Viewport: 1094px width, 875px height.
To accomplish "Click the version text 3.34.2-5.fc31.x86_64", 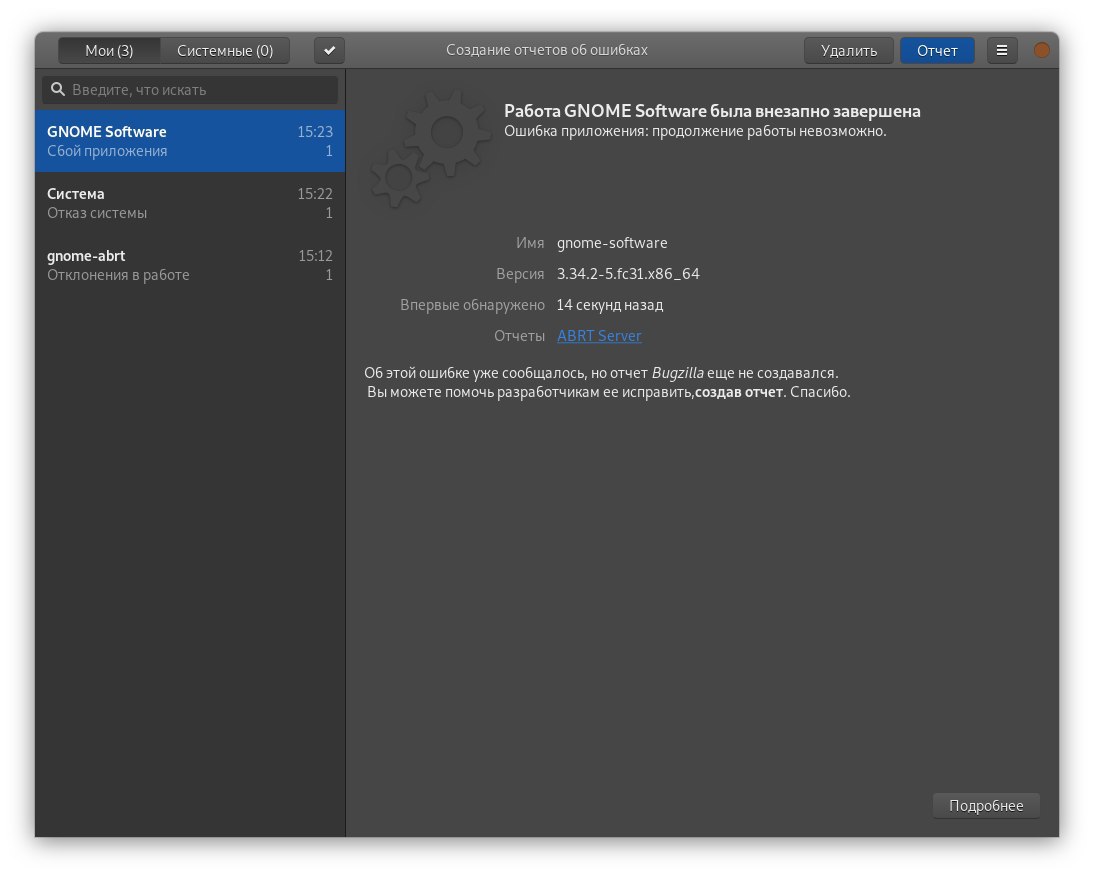I will pyautogui.click(x=628, y=274).
